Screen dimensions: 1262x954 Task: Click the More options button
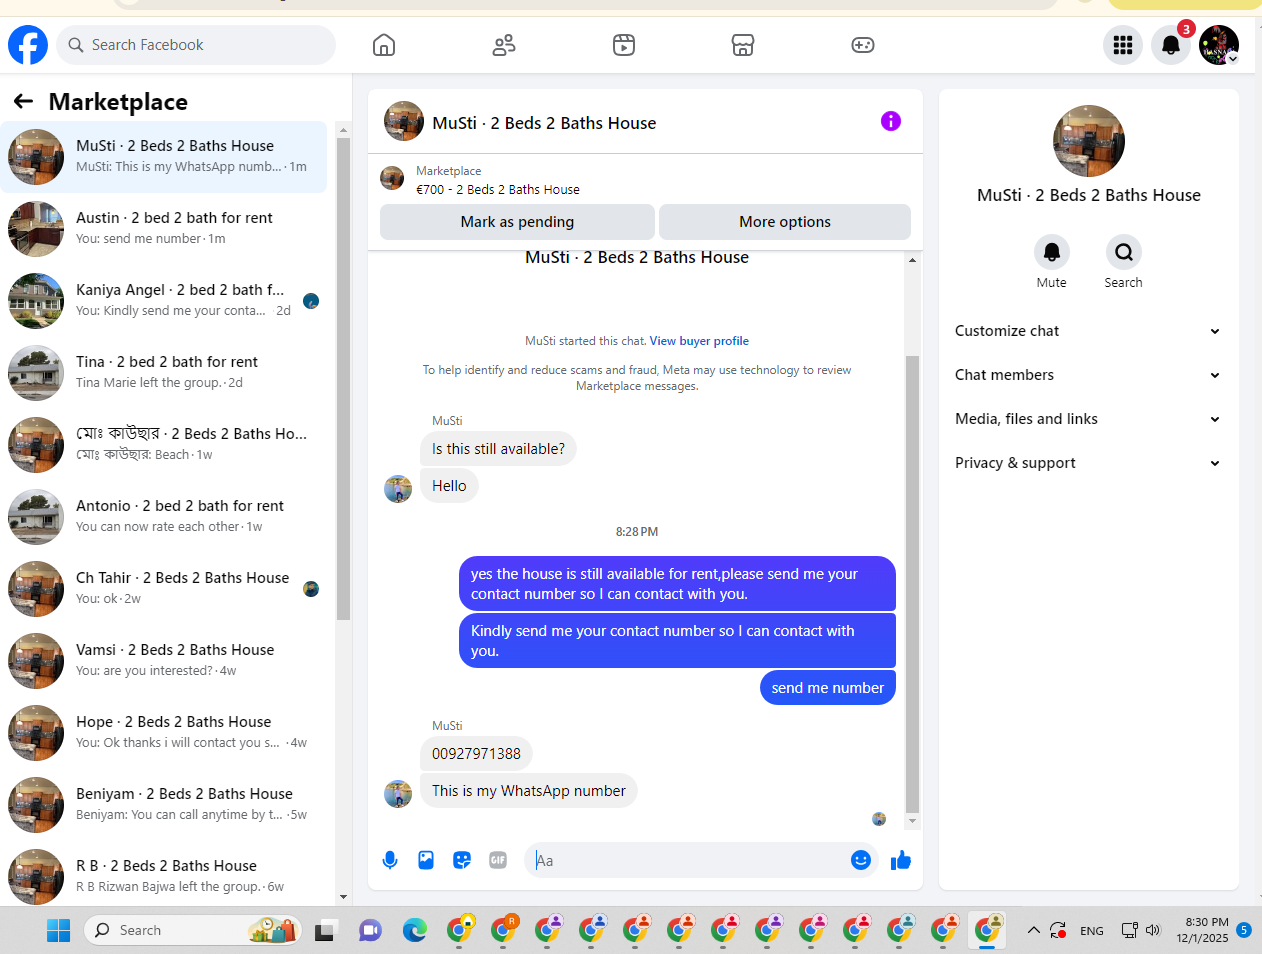(785, 222)
